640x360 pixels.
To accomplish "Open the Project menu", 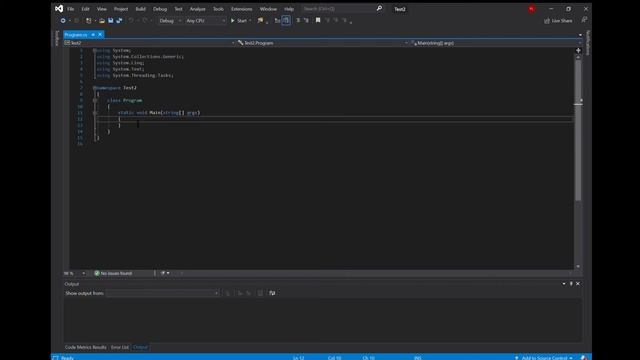I will pos(121,9).
